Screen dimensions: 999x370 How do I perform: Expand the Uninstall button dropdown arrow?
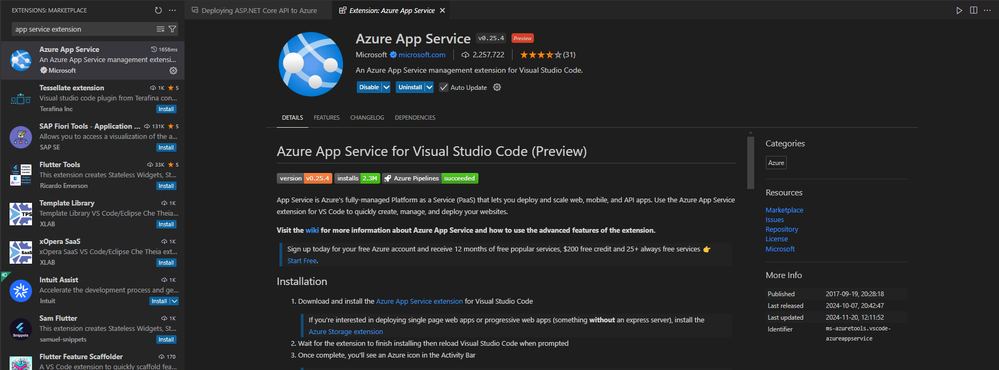click(429, 87)
